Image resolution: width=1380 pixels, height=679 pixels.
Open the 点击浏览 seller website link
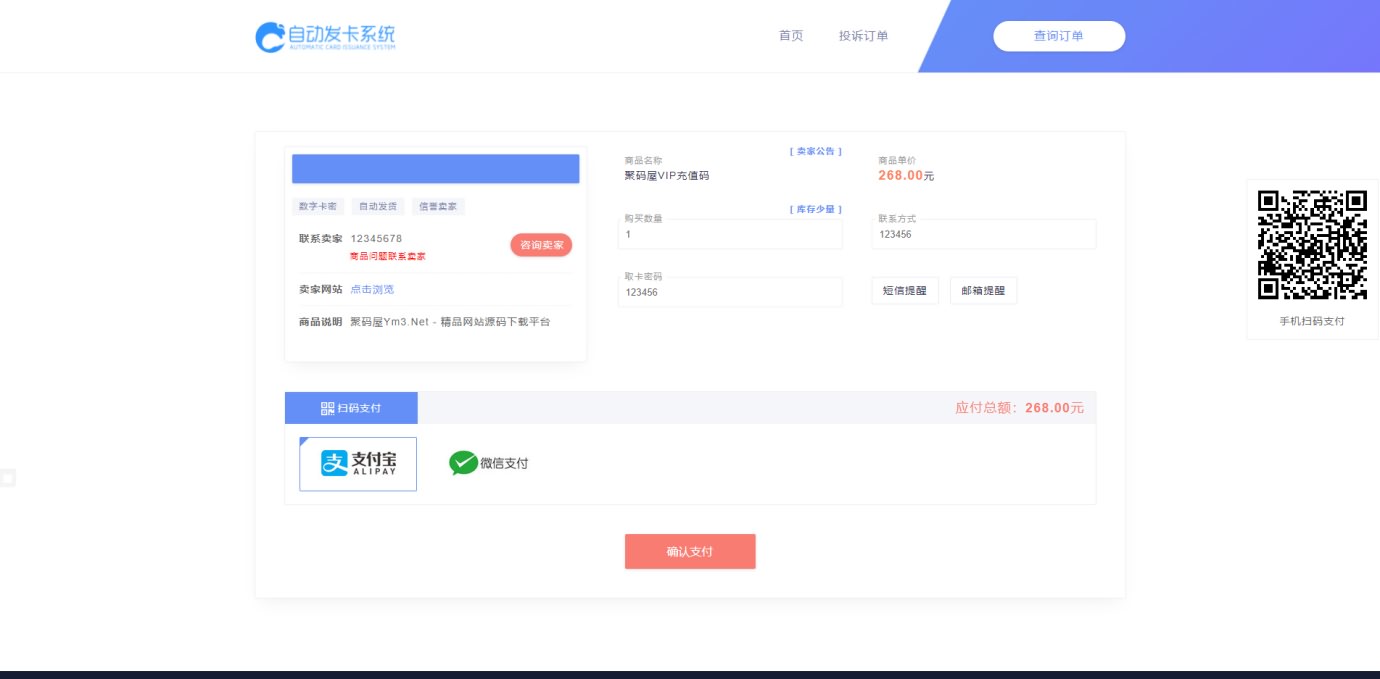[372, 289]
